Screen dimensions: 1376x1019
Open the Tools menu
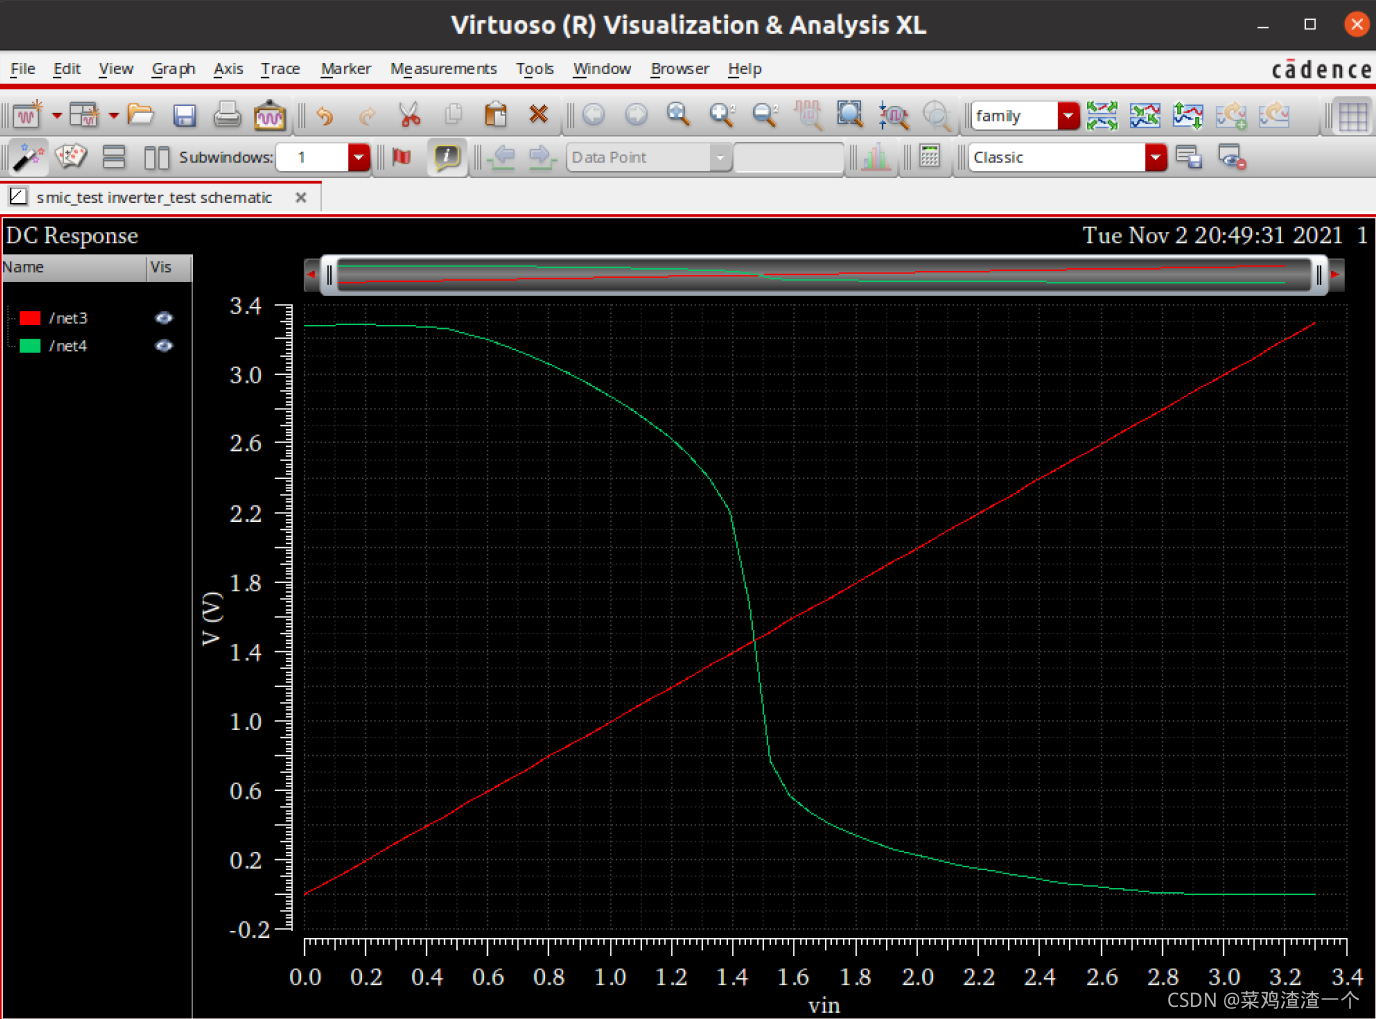coord(535,69)
